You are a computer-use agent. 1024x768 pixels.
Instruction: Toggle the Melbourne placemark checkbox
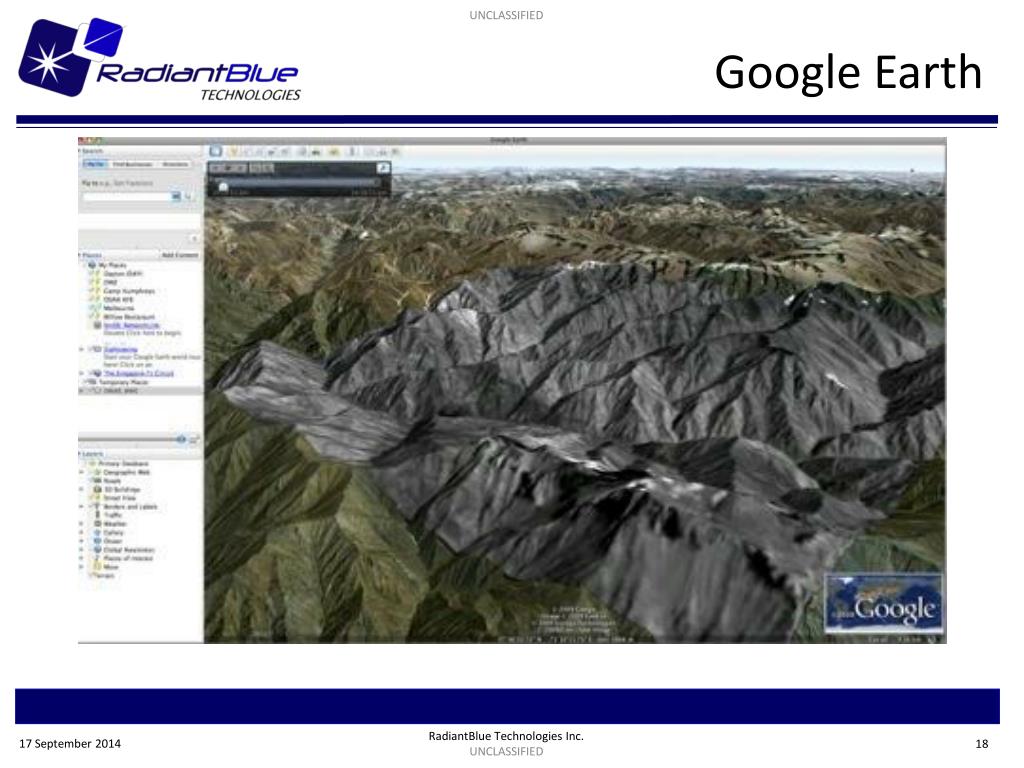(x=92, y=308)
